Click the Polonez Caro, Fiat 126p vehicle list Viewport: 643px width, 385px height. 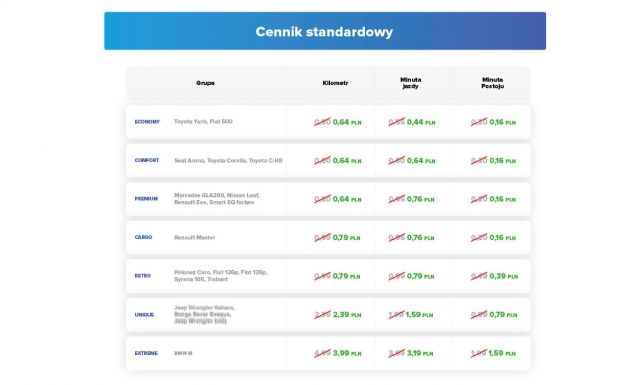221,276
